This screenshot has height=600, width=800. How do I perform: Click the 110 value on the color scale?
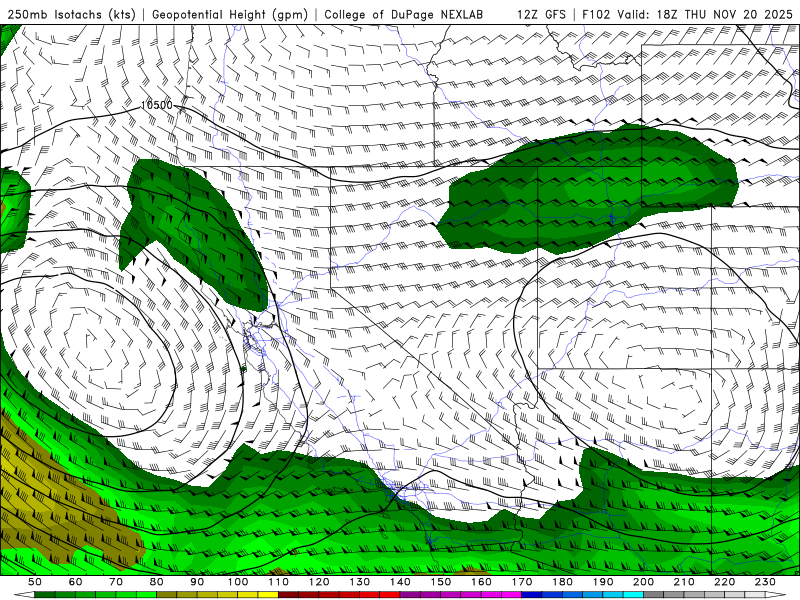[x=279, y=582]
